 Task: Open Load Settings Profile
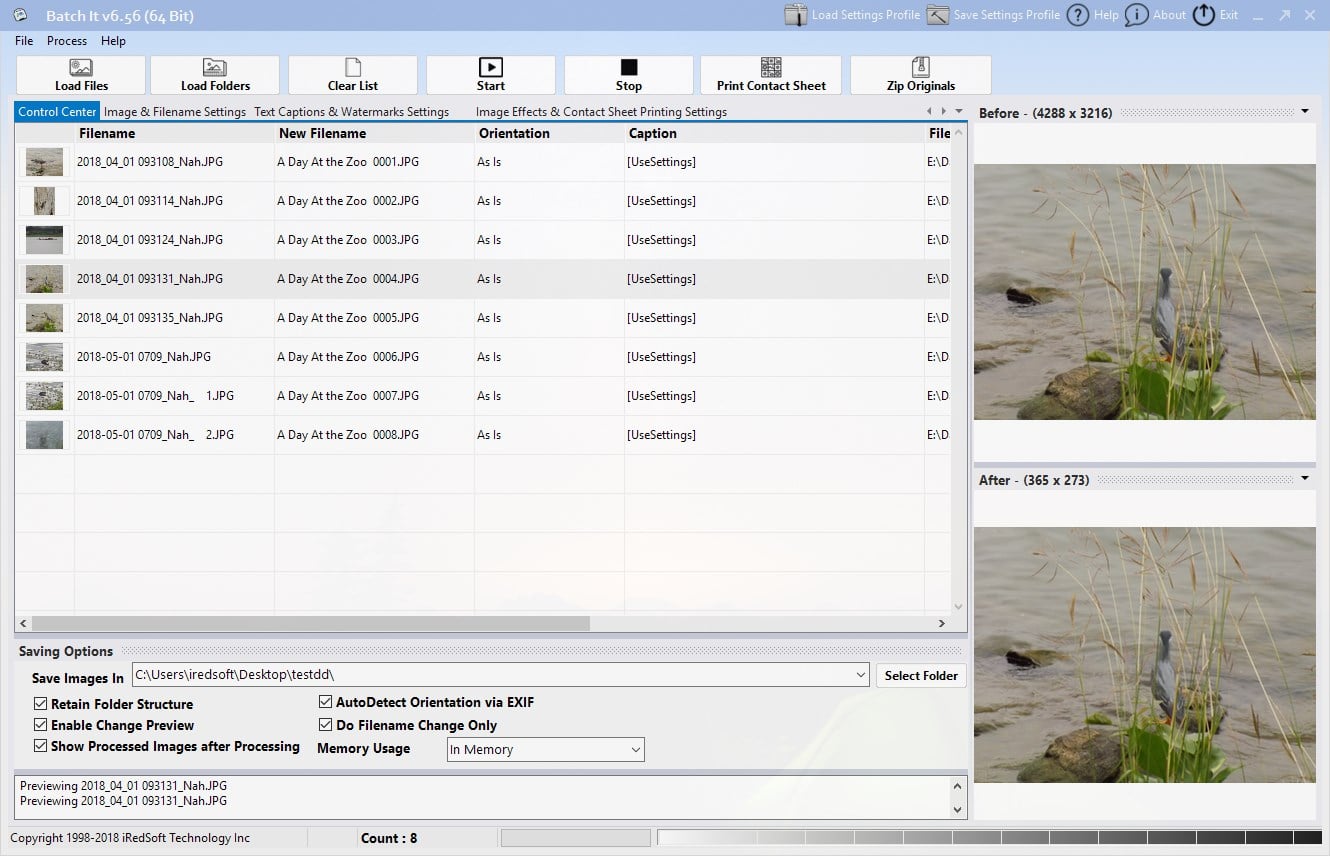pos(796,15)
